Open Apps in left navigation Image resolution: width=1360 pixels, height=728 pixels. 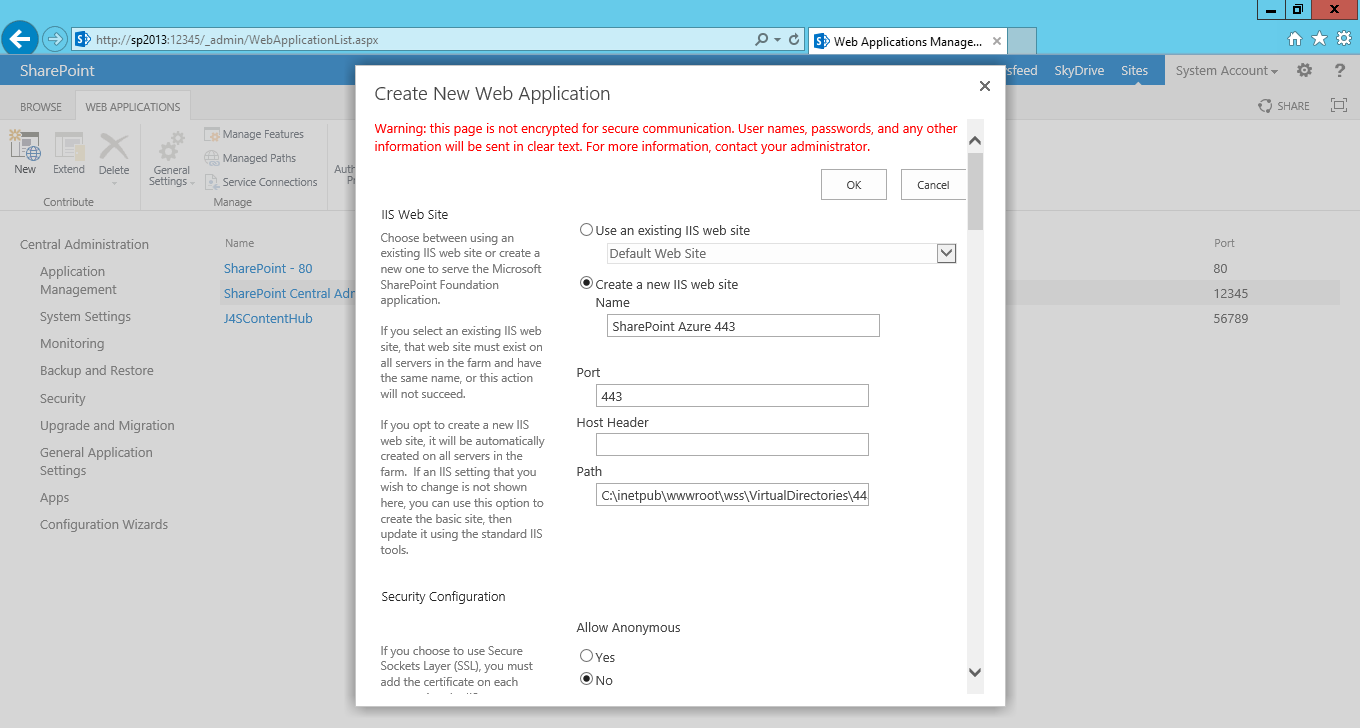click(55, 498)
